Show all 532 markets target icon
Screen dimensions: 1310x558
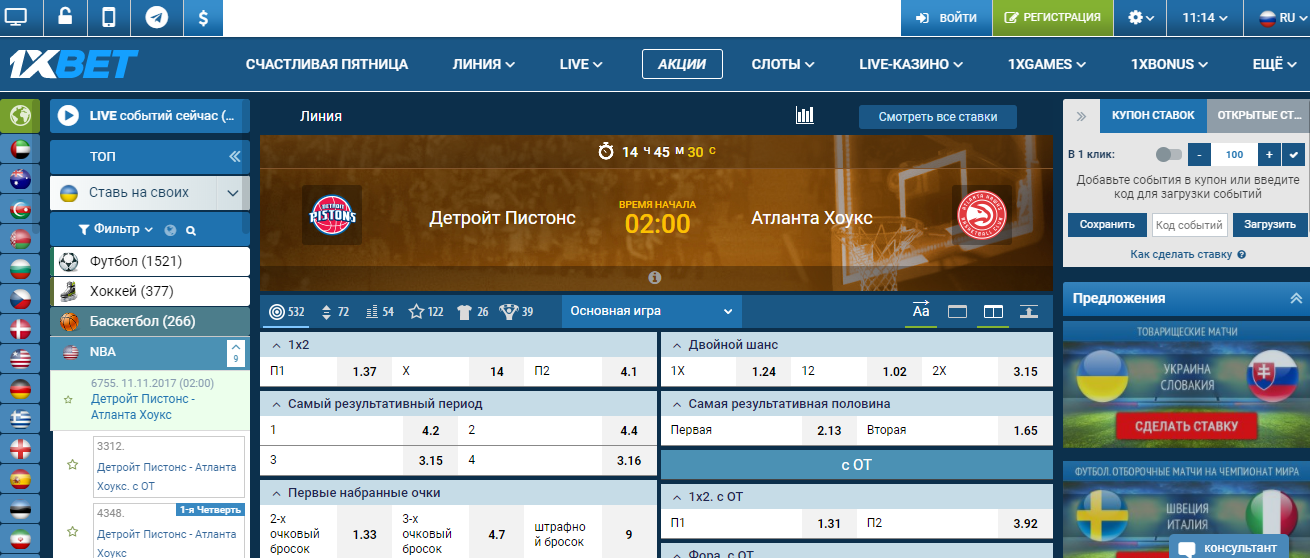coord(287,312)
